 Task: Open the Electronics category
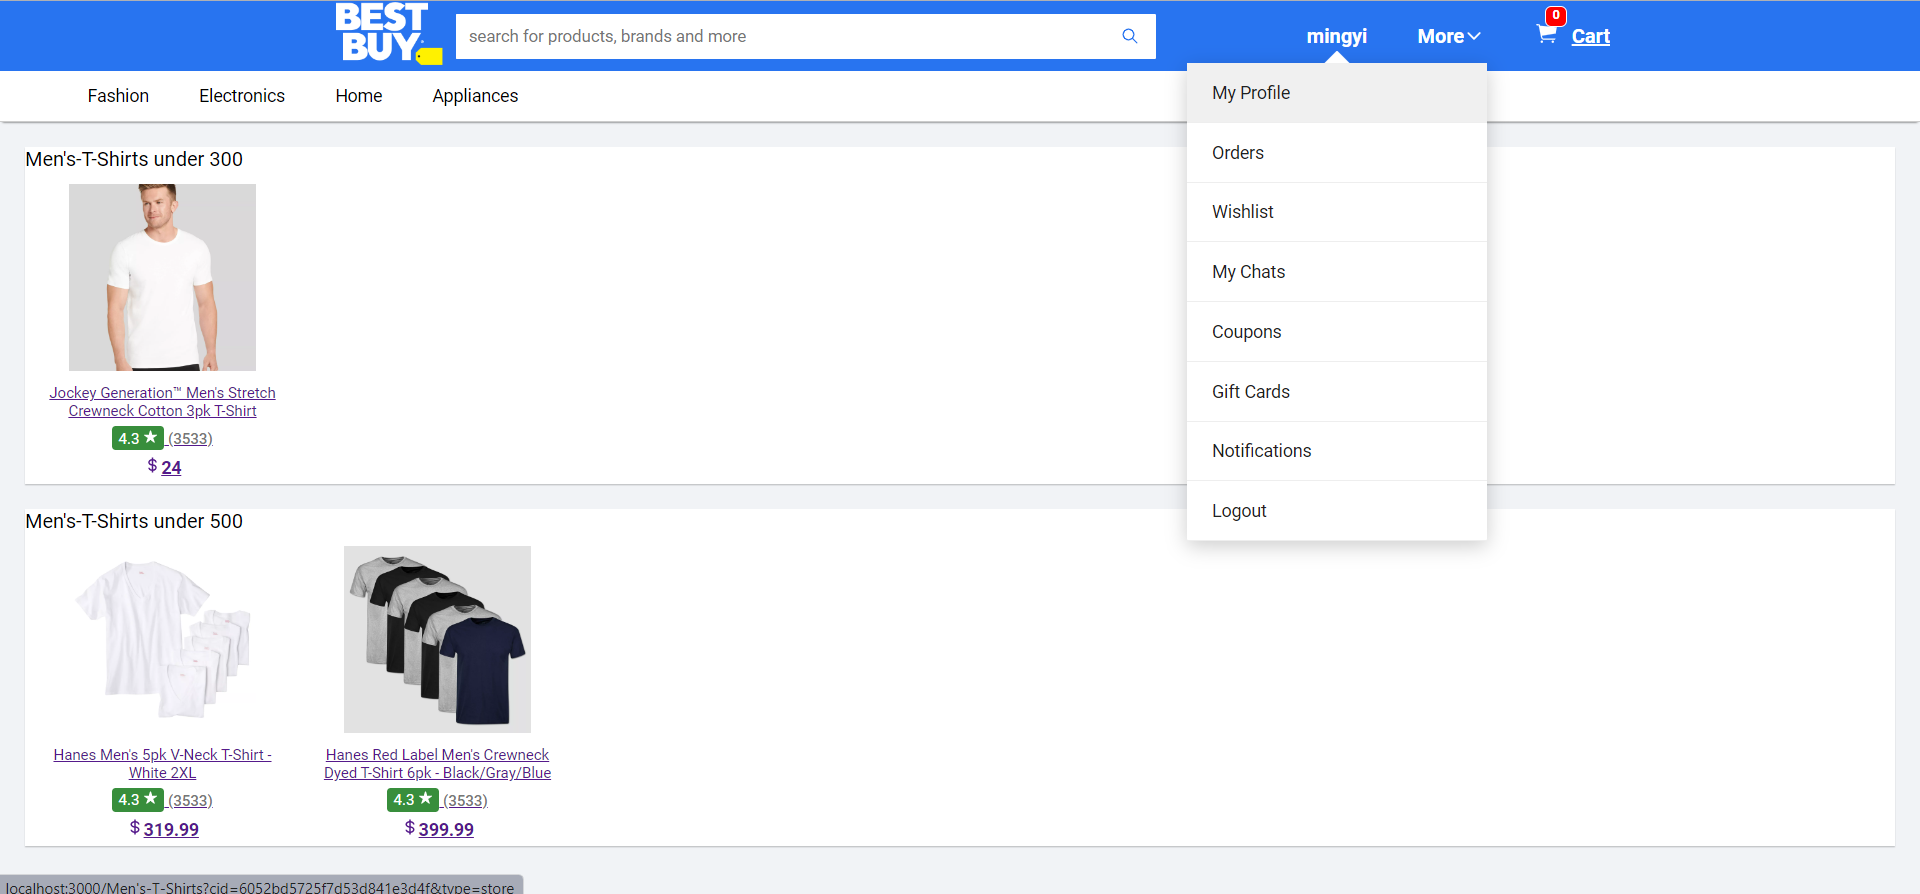coord(242,96)
